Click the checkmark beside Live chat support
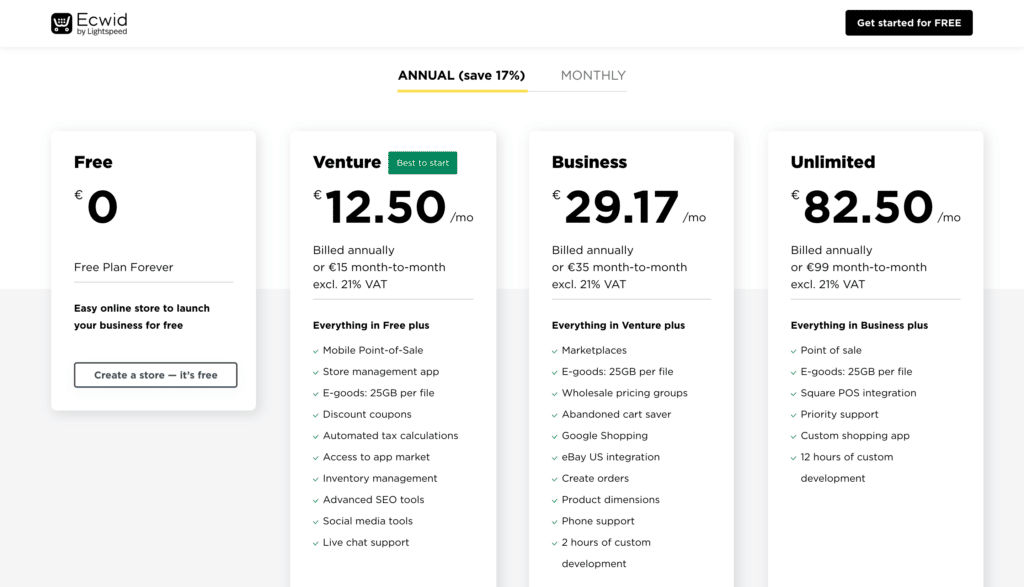Viewport: 1024px width, 587px height. 315,543
